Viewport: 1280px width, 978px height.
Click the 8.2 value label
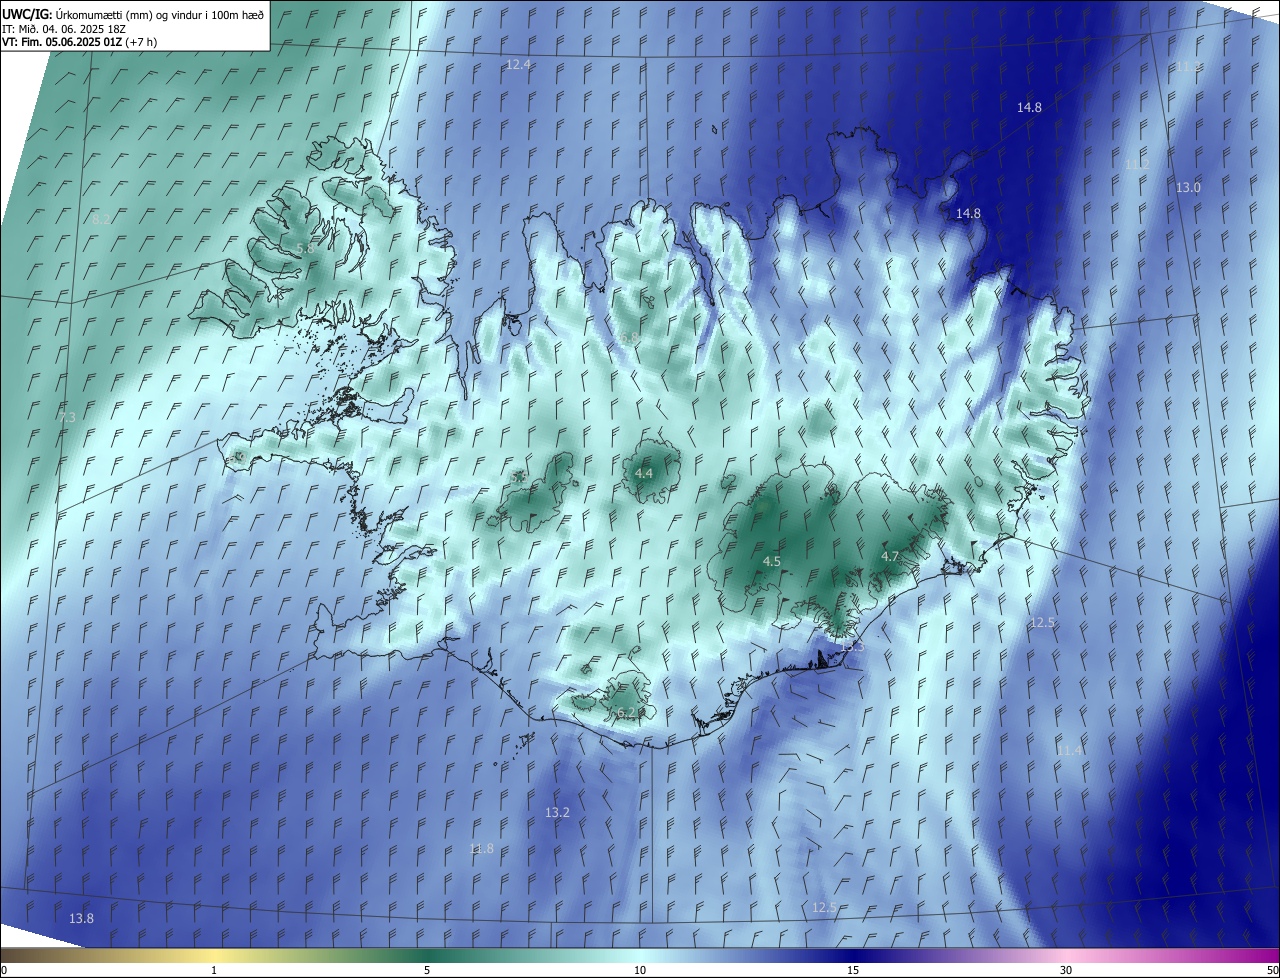[x=102, y=219]
